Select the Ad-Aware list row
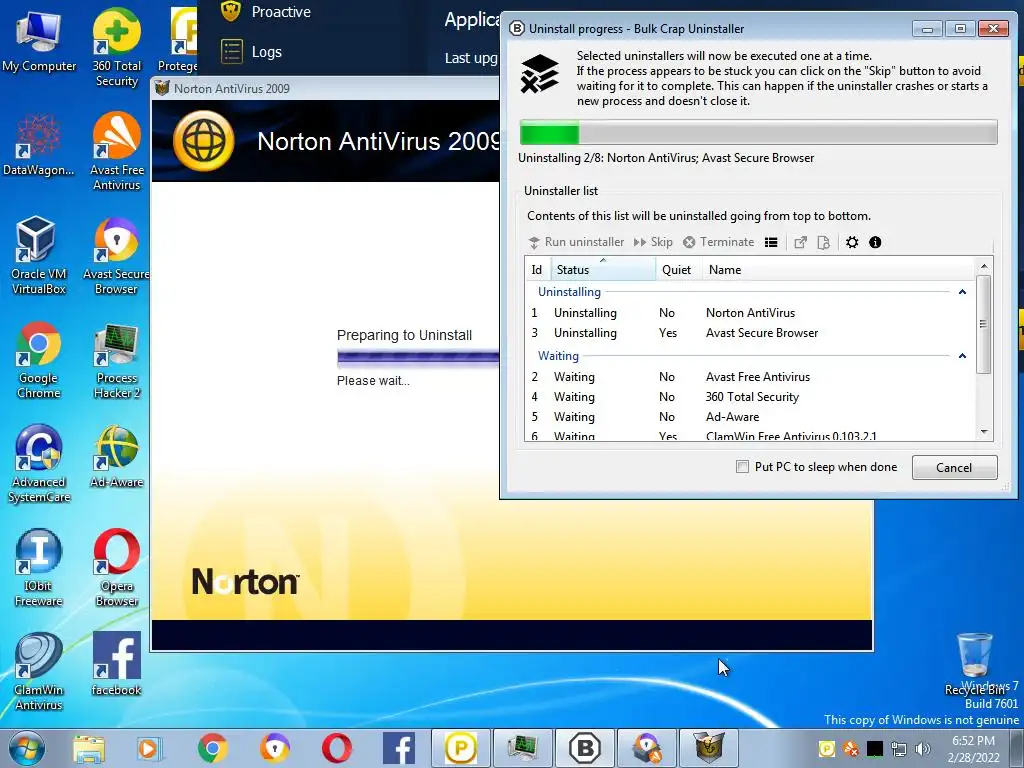1024x768 pixels. click(x=750, y=417)
